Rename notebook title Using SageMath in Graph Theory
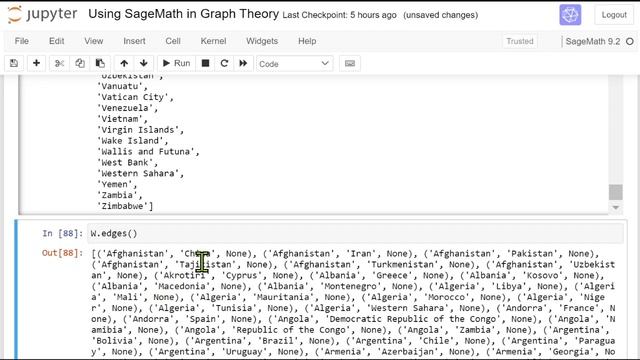640x360 pixels. [183, 14]
